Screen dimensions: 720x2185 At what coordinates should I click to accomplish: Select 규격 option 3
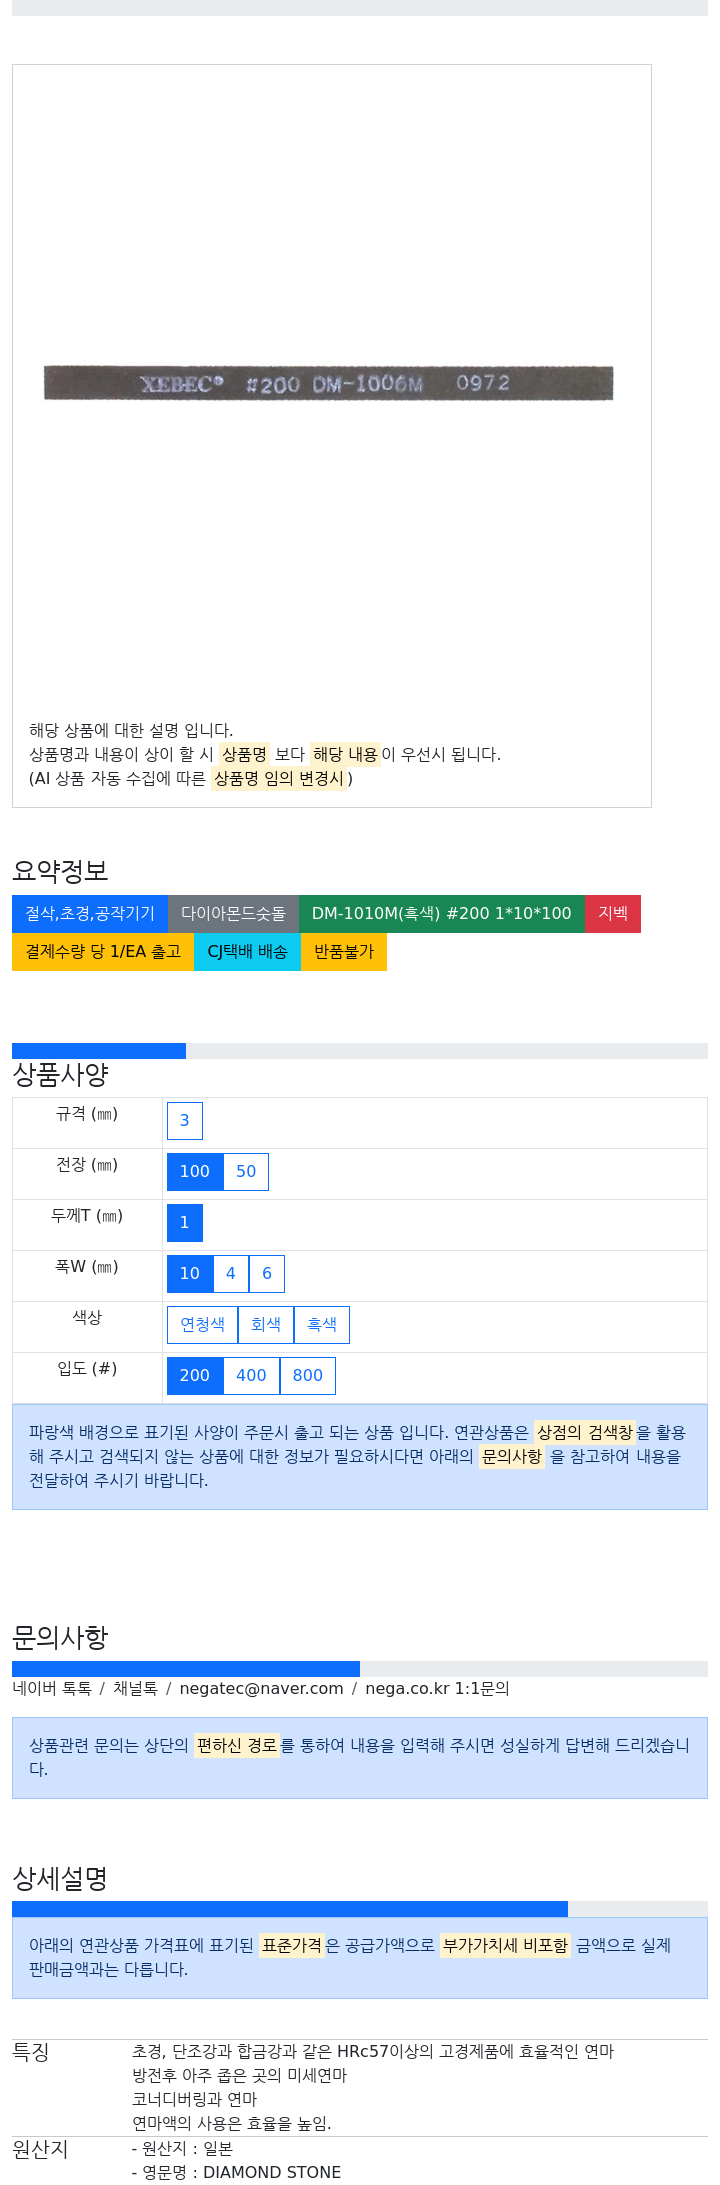184,1120
